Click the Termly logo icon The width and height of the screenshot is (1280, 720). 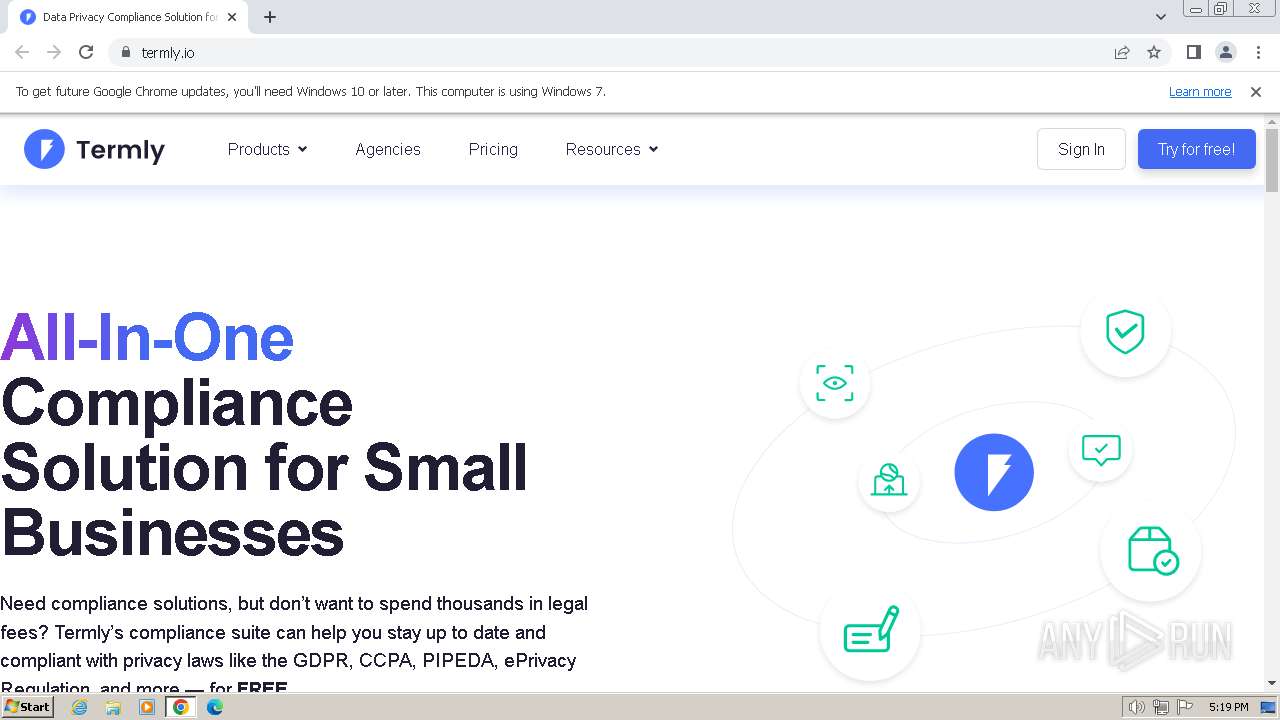pos(44,149)
